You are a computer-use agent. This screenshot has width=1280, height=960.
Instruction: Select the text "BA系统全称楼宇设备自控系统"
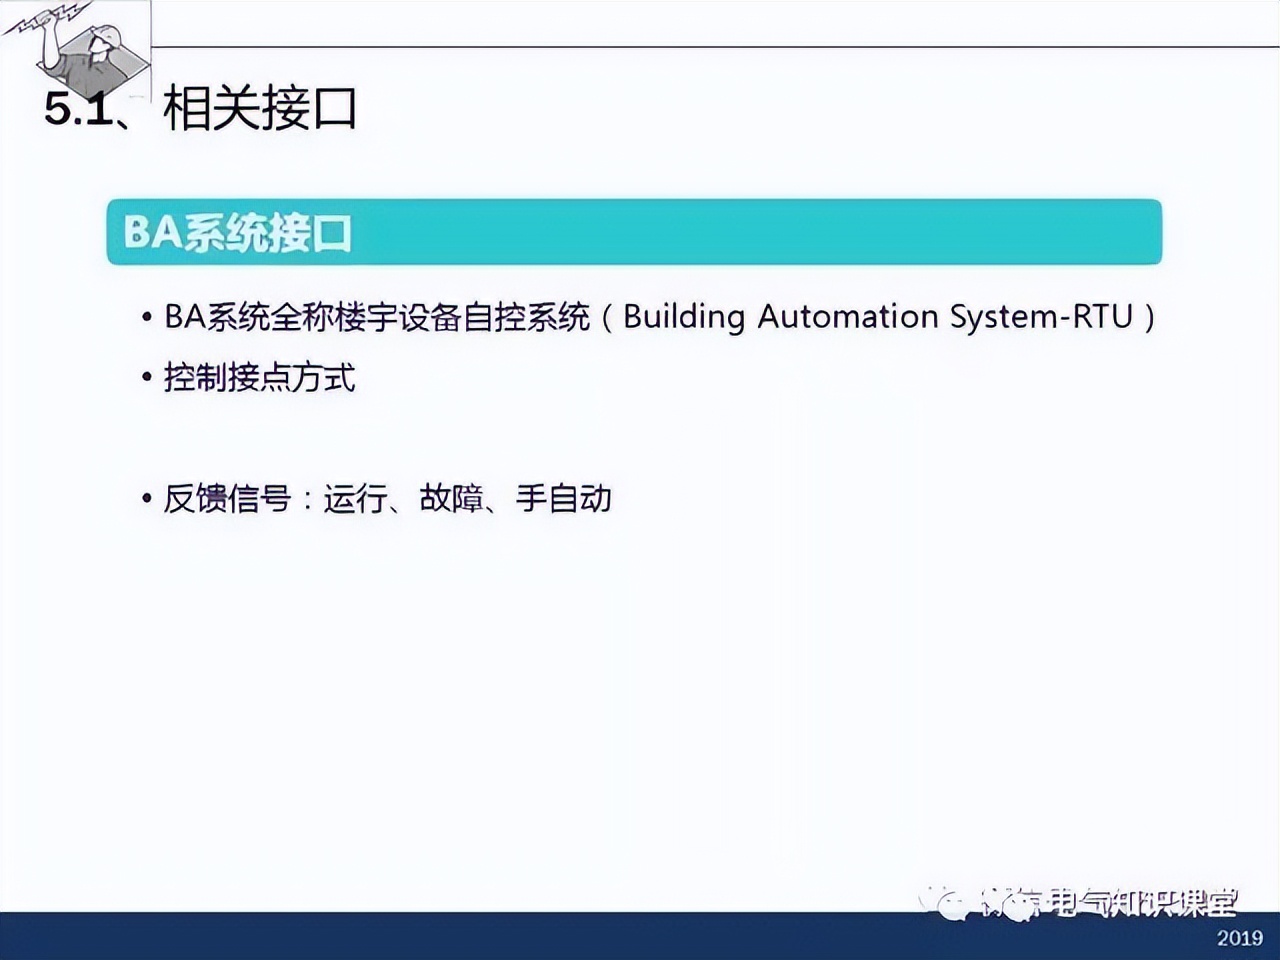(377, 317)
